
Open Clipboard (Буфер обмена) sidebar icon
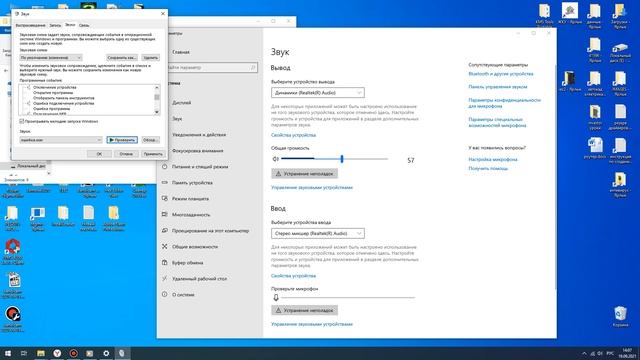(x=164, y=262)
